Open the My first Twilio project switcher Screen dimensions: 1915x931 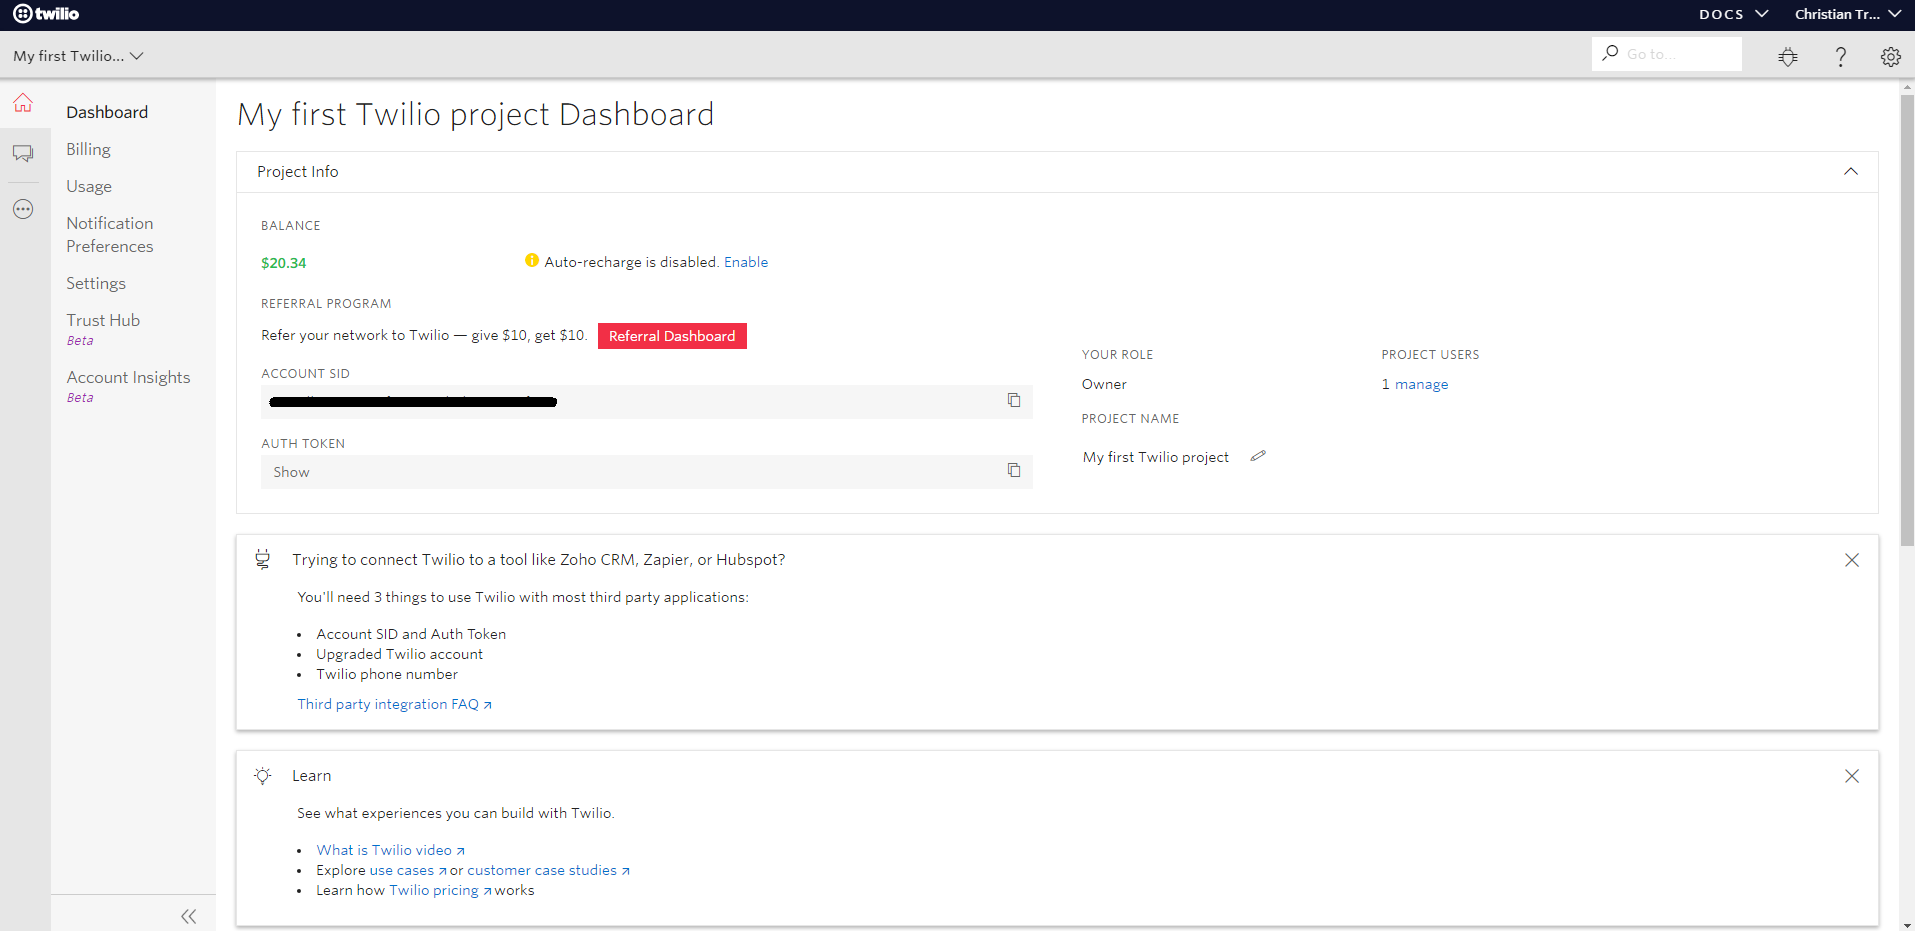tap(78, 56)
